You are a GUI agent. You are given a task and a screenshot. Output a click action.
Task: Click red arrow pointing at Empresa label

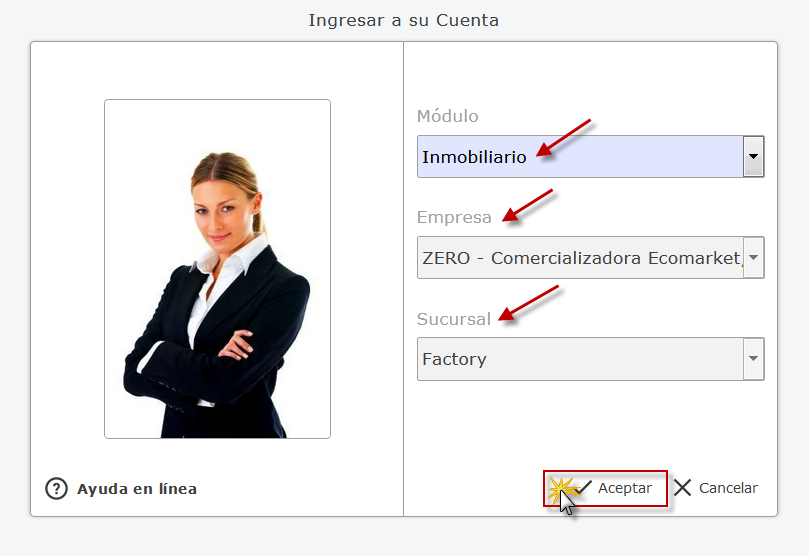(527, 205)
